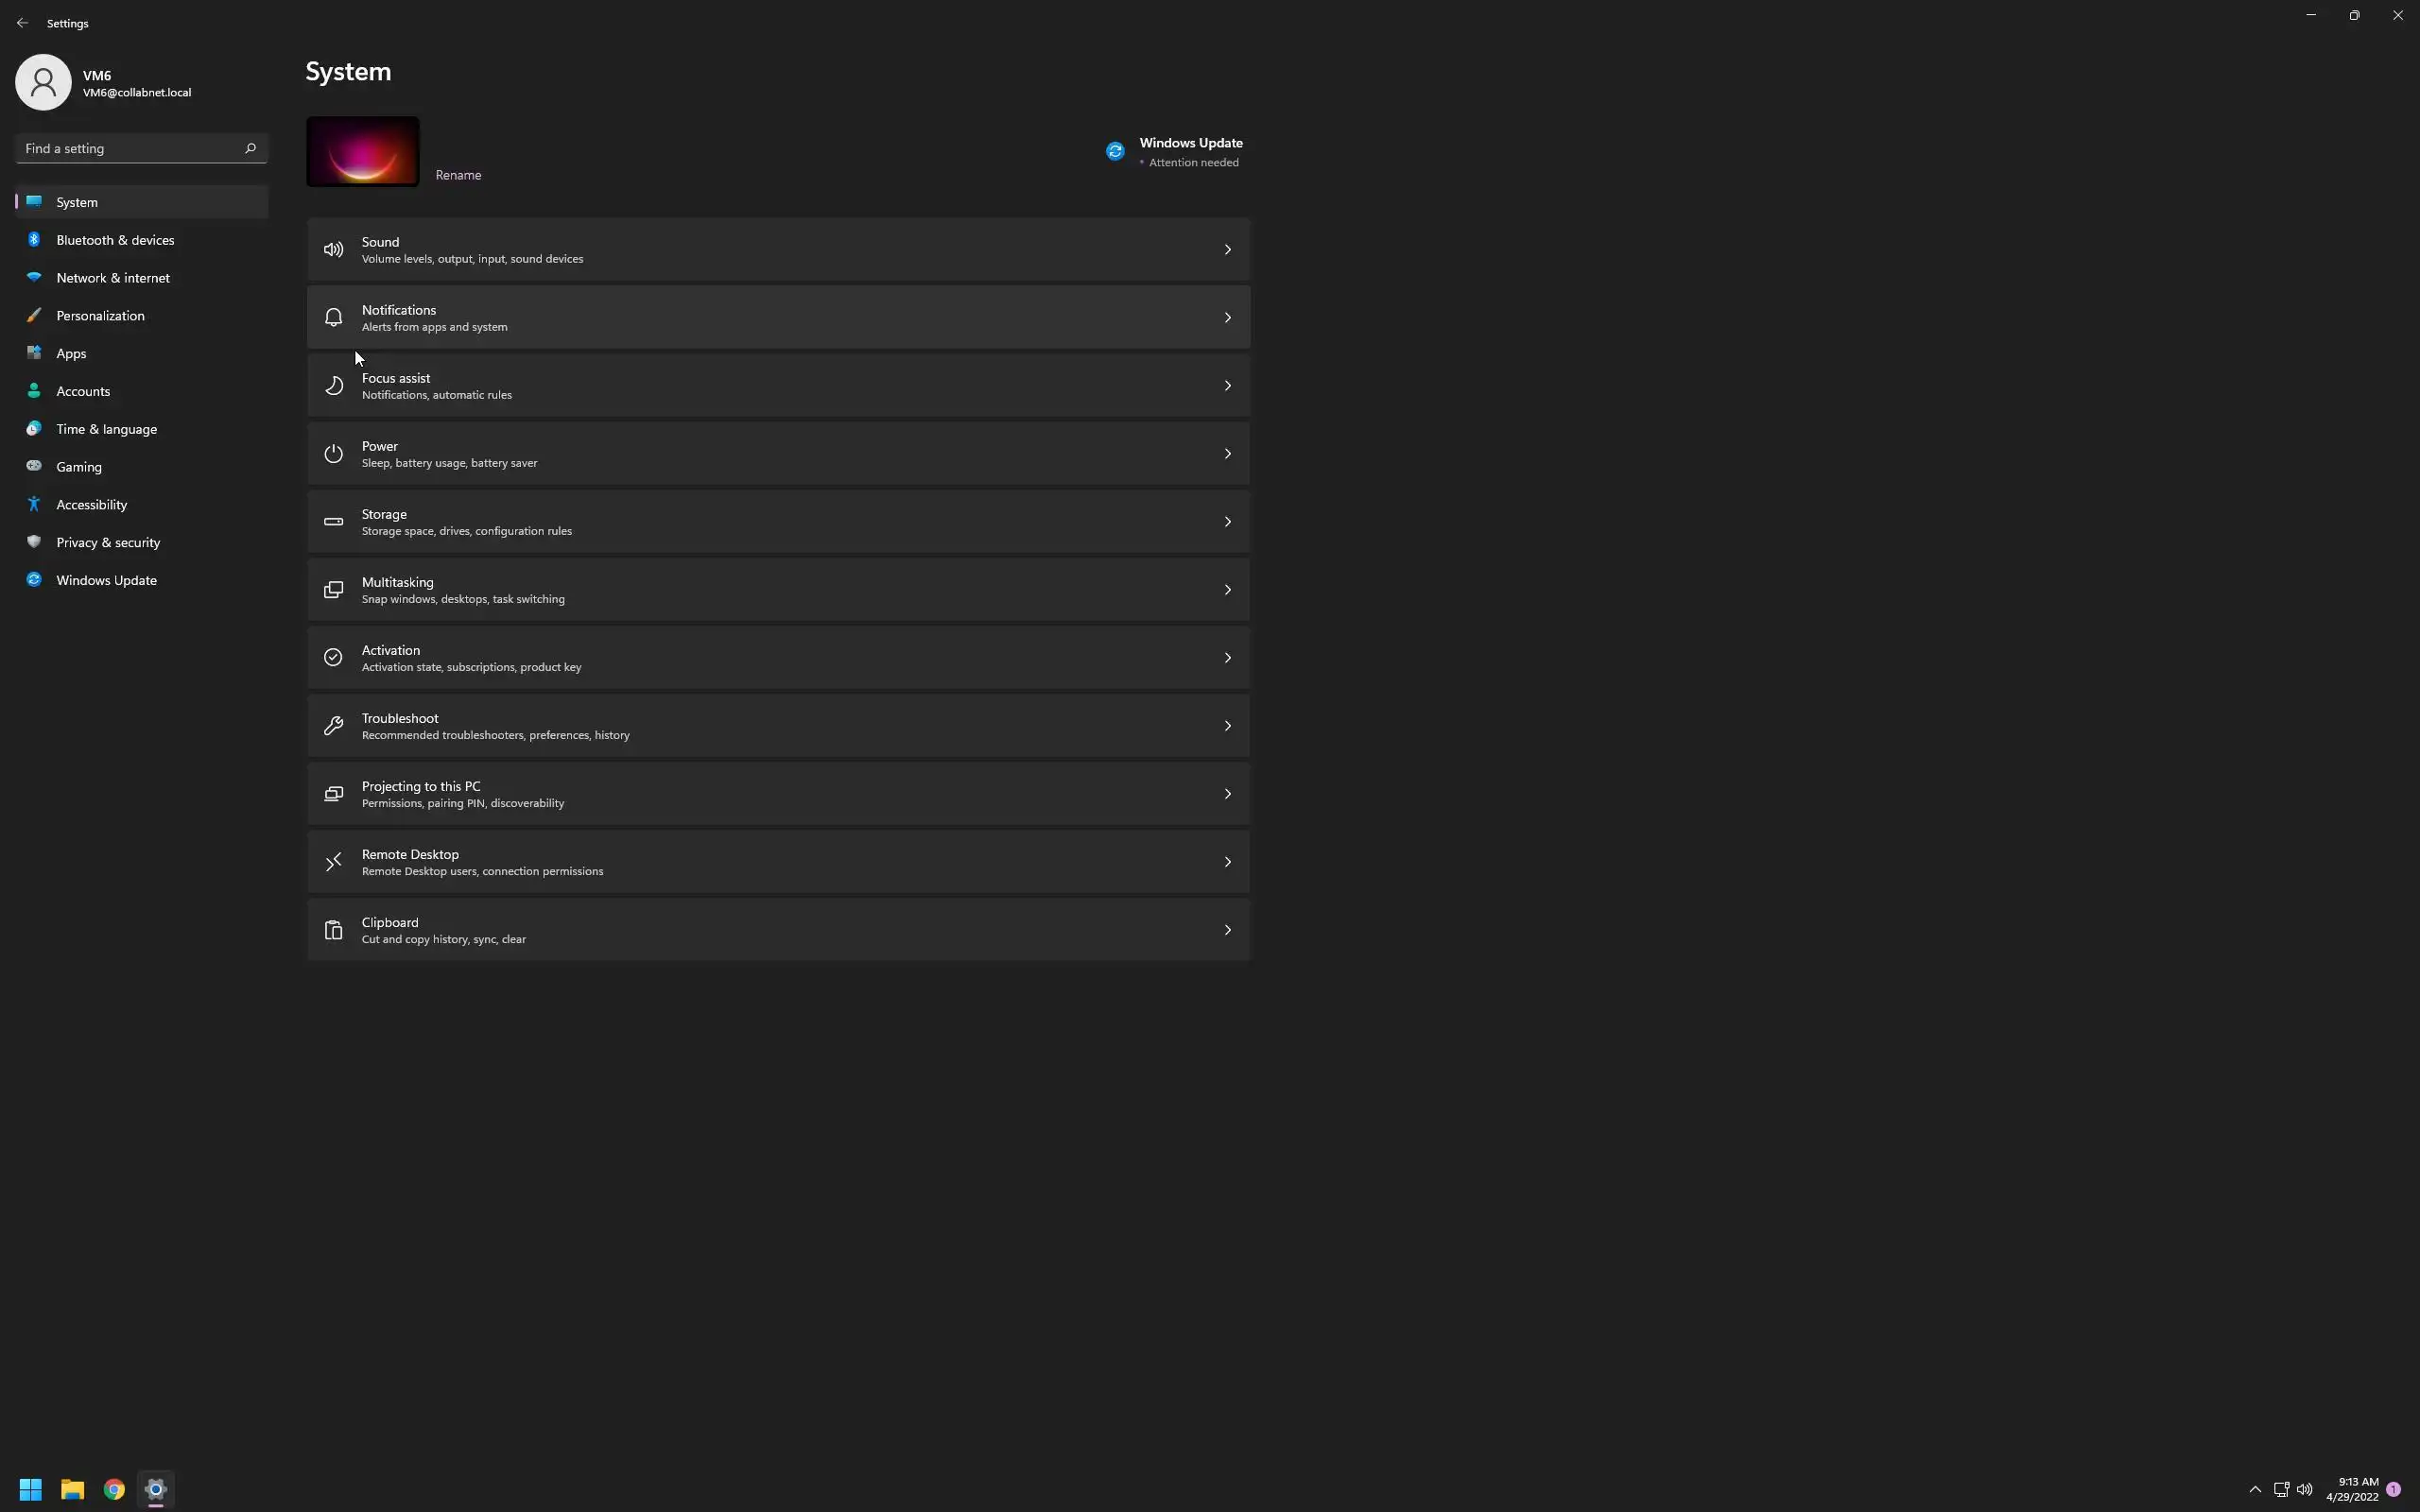Image resolution: width=2420 pixels, height=1512 pixels.
Task: Open Multitasking via its chevron arrow
Action: click(1227, 590)
